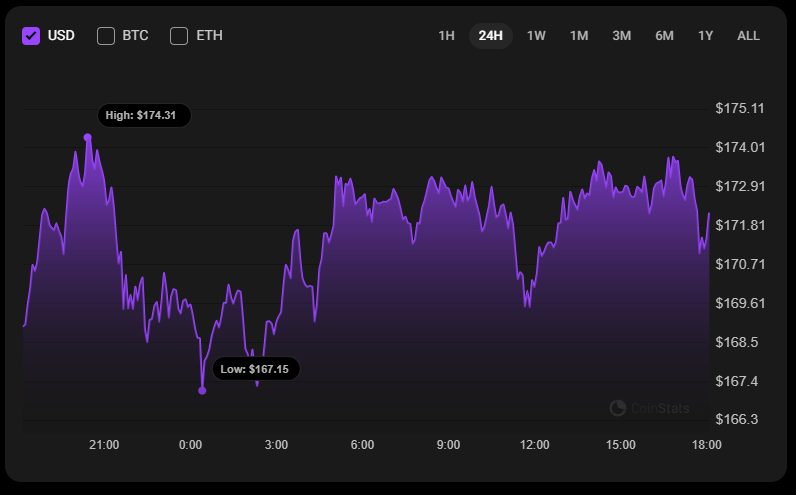Switch chart to 1Y timeframe
The image size is (796, 495).
point(705,36)
